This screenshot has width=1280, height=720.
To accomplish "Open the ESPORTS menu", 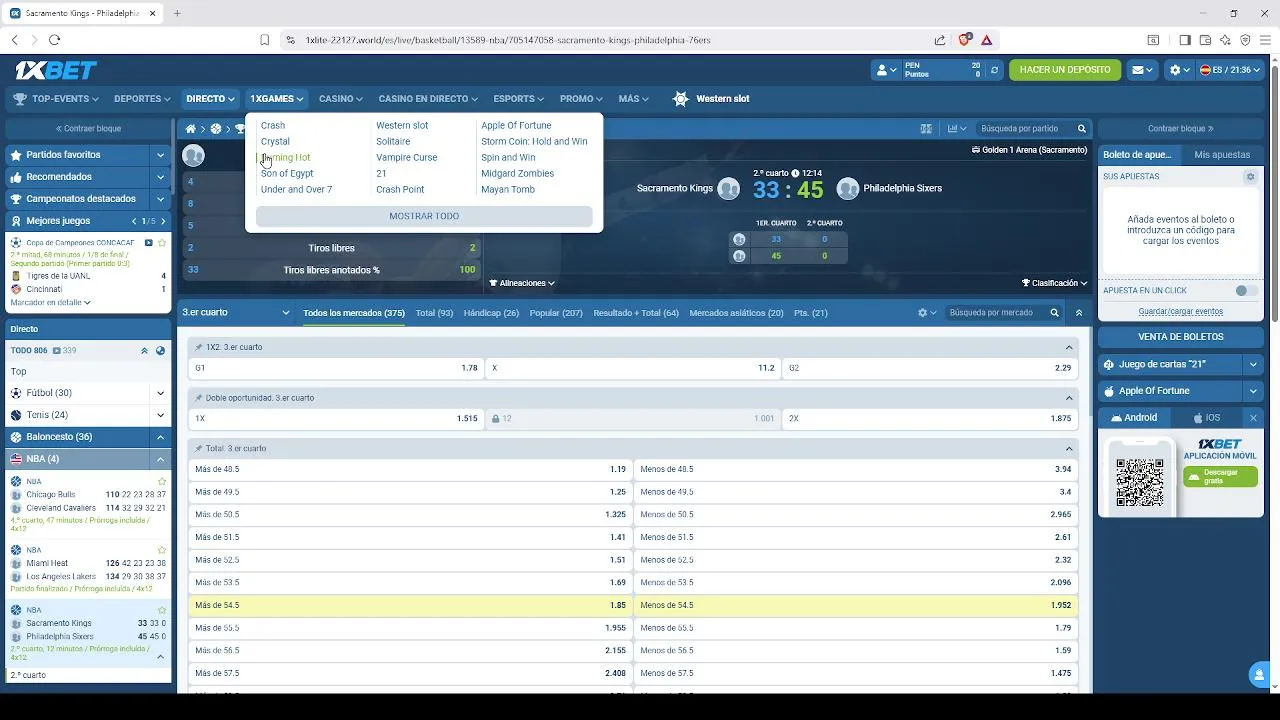I will (518, 99).
